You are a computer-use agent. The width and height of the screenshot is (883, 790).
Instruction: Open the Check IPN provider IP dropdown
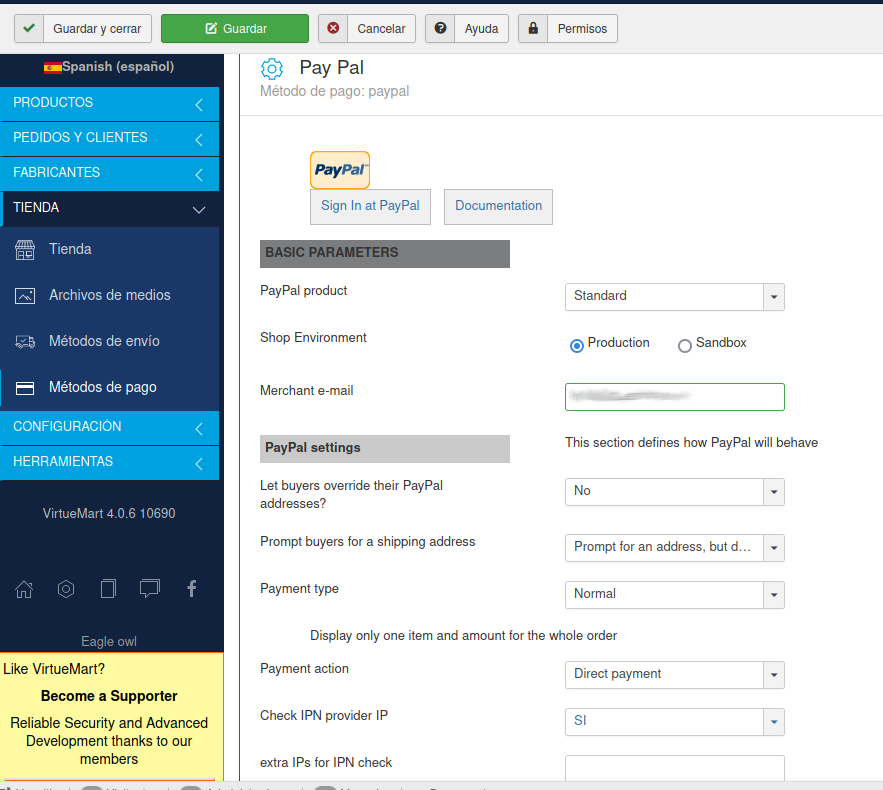tap(675, 721)
